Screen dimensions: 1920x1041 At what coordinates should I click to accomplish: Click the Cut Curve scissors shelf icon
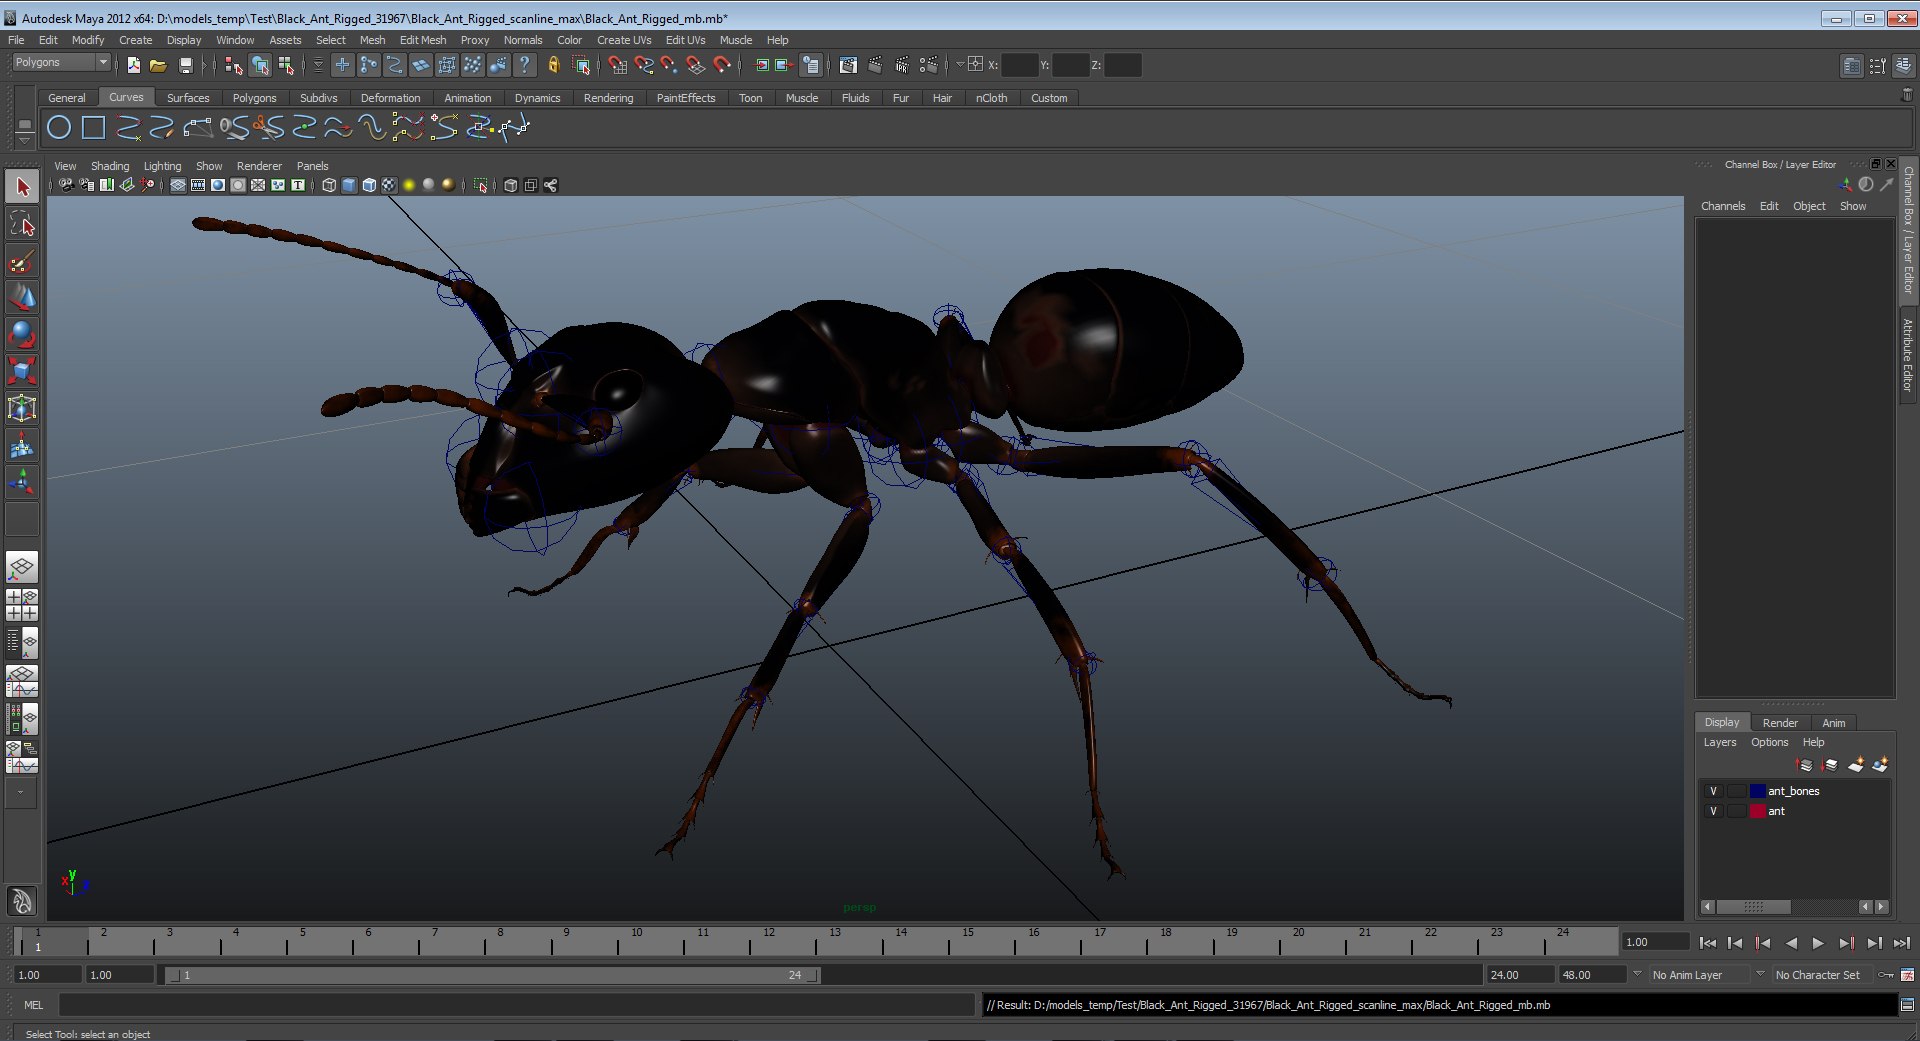(x=267, y=128)
